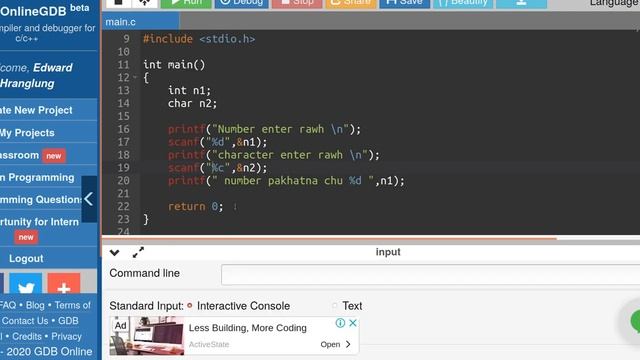The image size is (640, 360).
Task: Click the orange plus share icon
Action: (64, 284)
